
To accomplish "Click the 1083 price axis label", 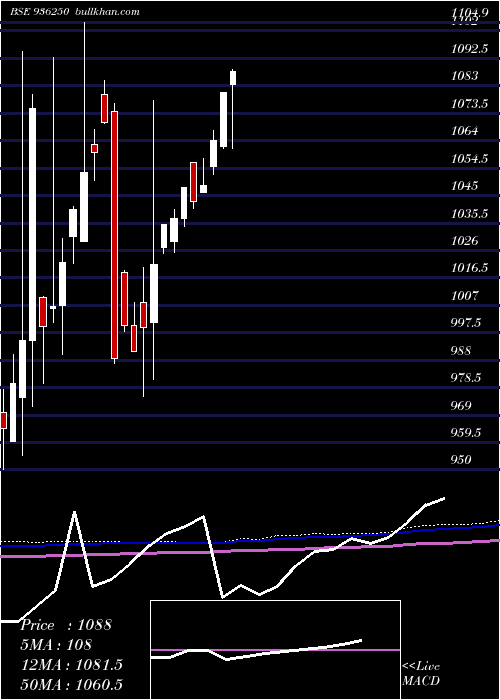I will click(464, 76).
